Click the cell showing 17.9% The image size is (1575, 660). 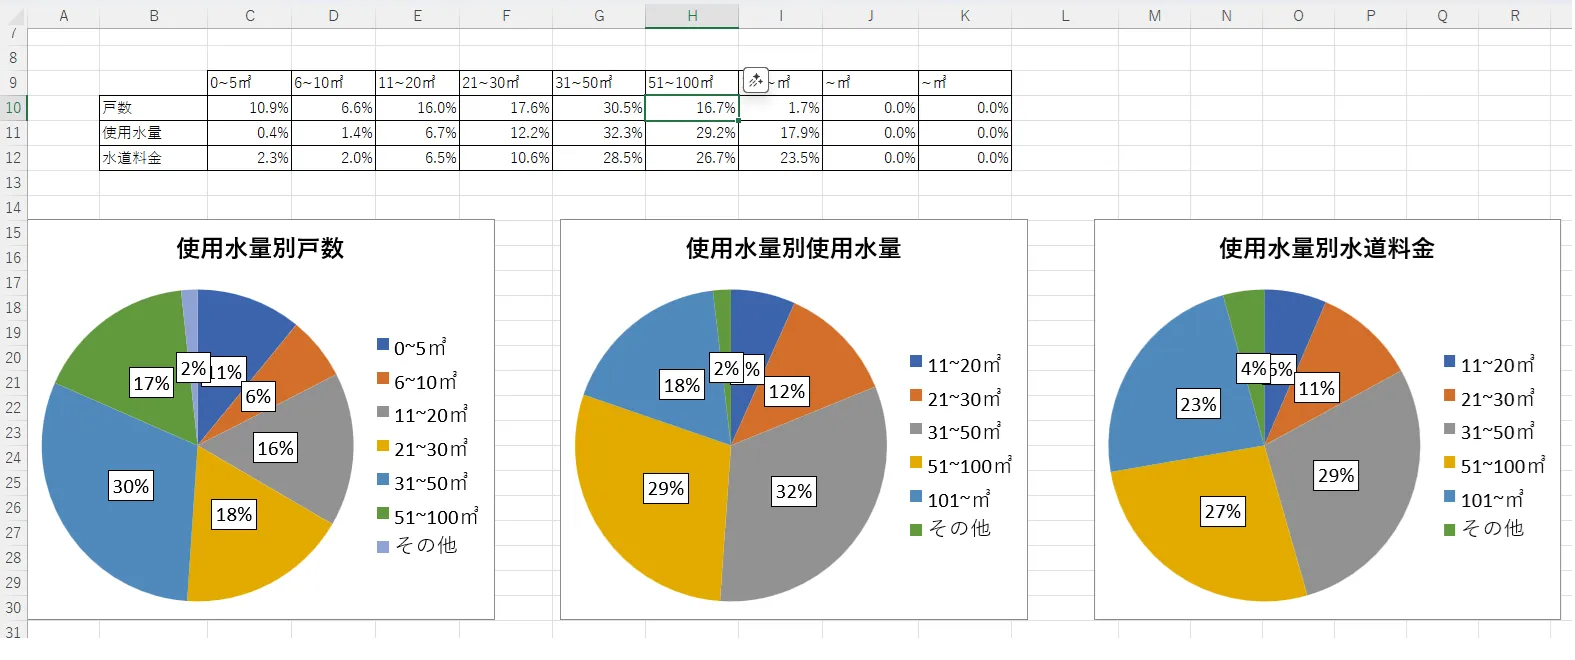781,133
